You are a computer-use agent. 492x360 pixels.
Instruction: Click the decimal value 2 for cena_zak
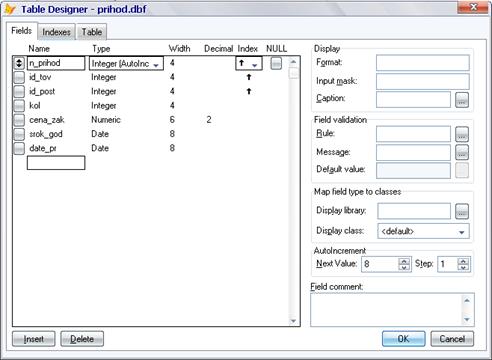point(209,120)
